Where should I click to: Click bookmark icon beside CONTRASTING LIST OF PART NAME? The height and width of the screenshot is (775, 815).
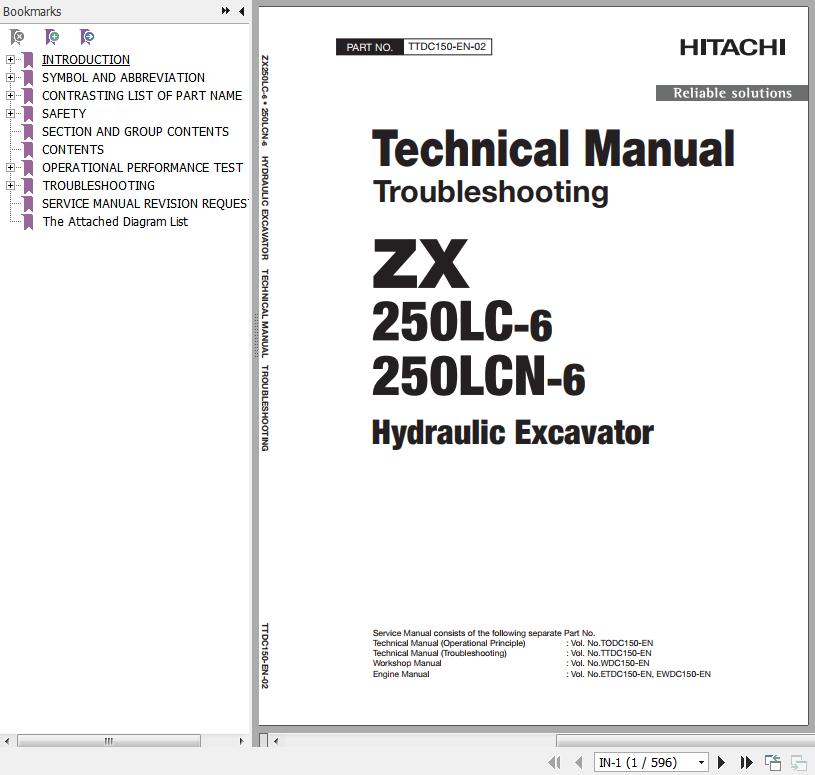click(x=29, y=96)
